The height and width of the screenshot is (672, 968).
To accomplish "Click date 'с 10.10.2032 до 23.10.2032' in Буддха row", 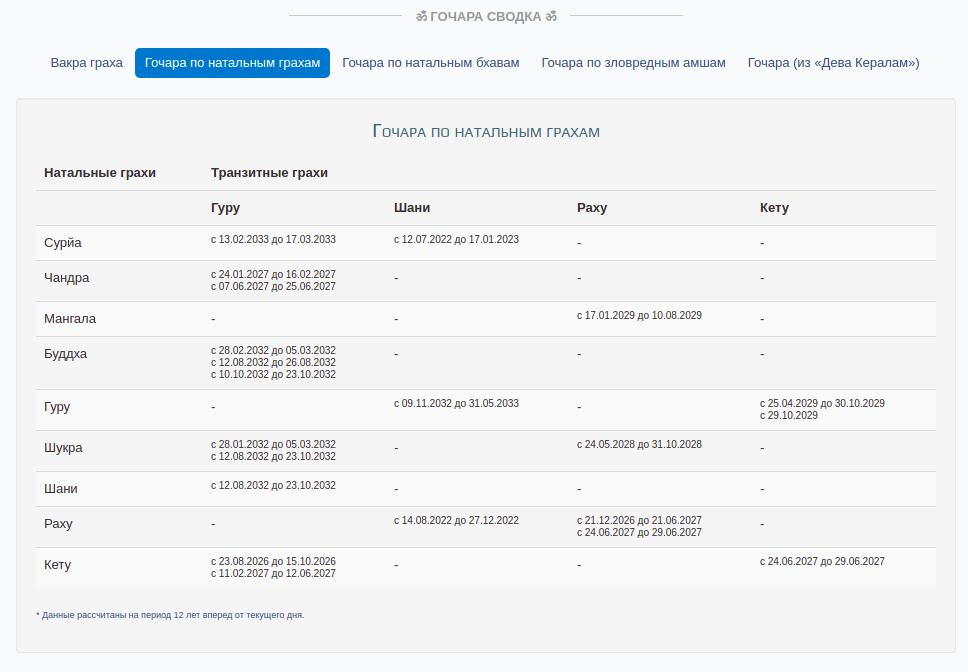I will pos(273,375).
